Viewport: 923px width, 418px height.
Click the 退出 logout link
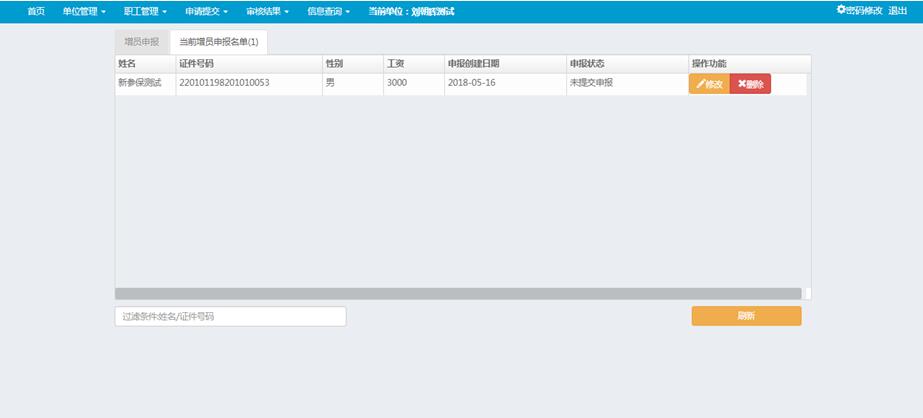pyautogui.click(x=898, y=10)
